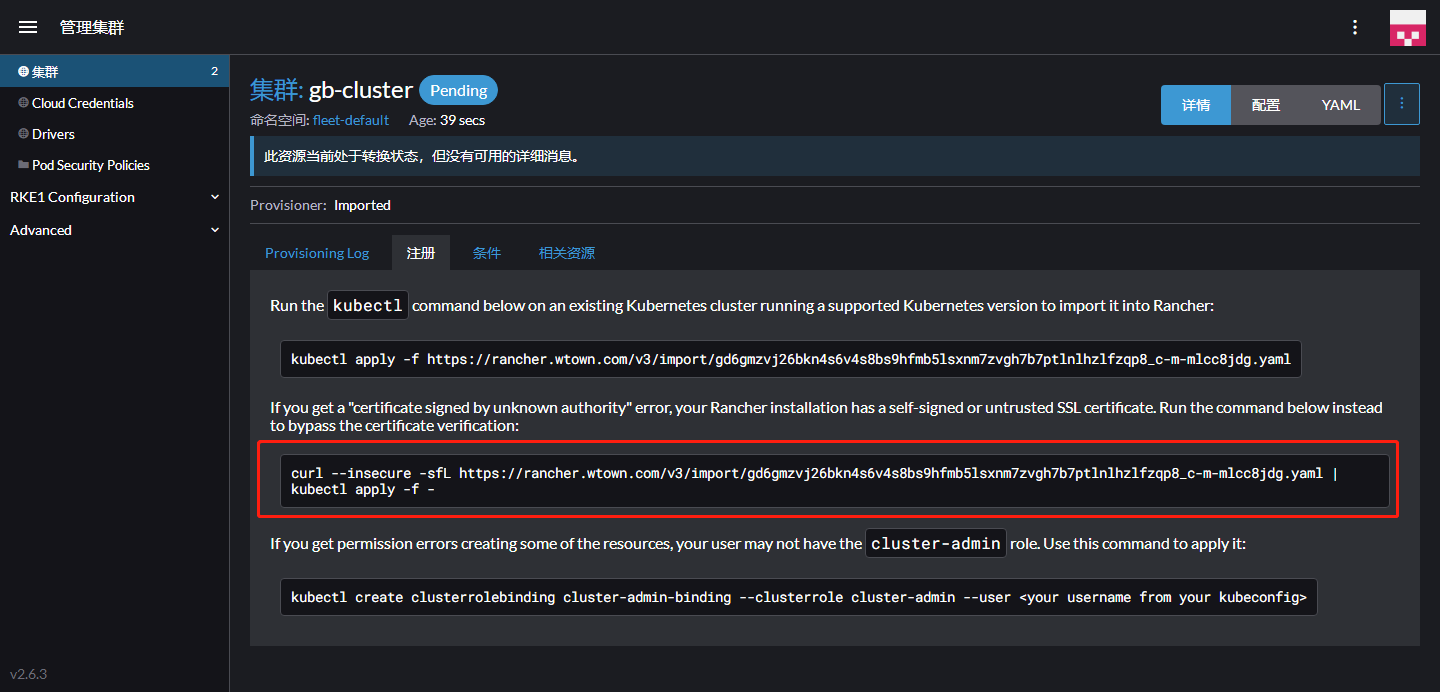Open the header three-dot options menu
Screen dimensions: 1440x692
pyautogui.click(x=1355, y=27)
